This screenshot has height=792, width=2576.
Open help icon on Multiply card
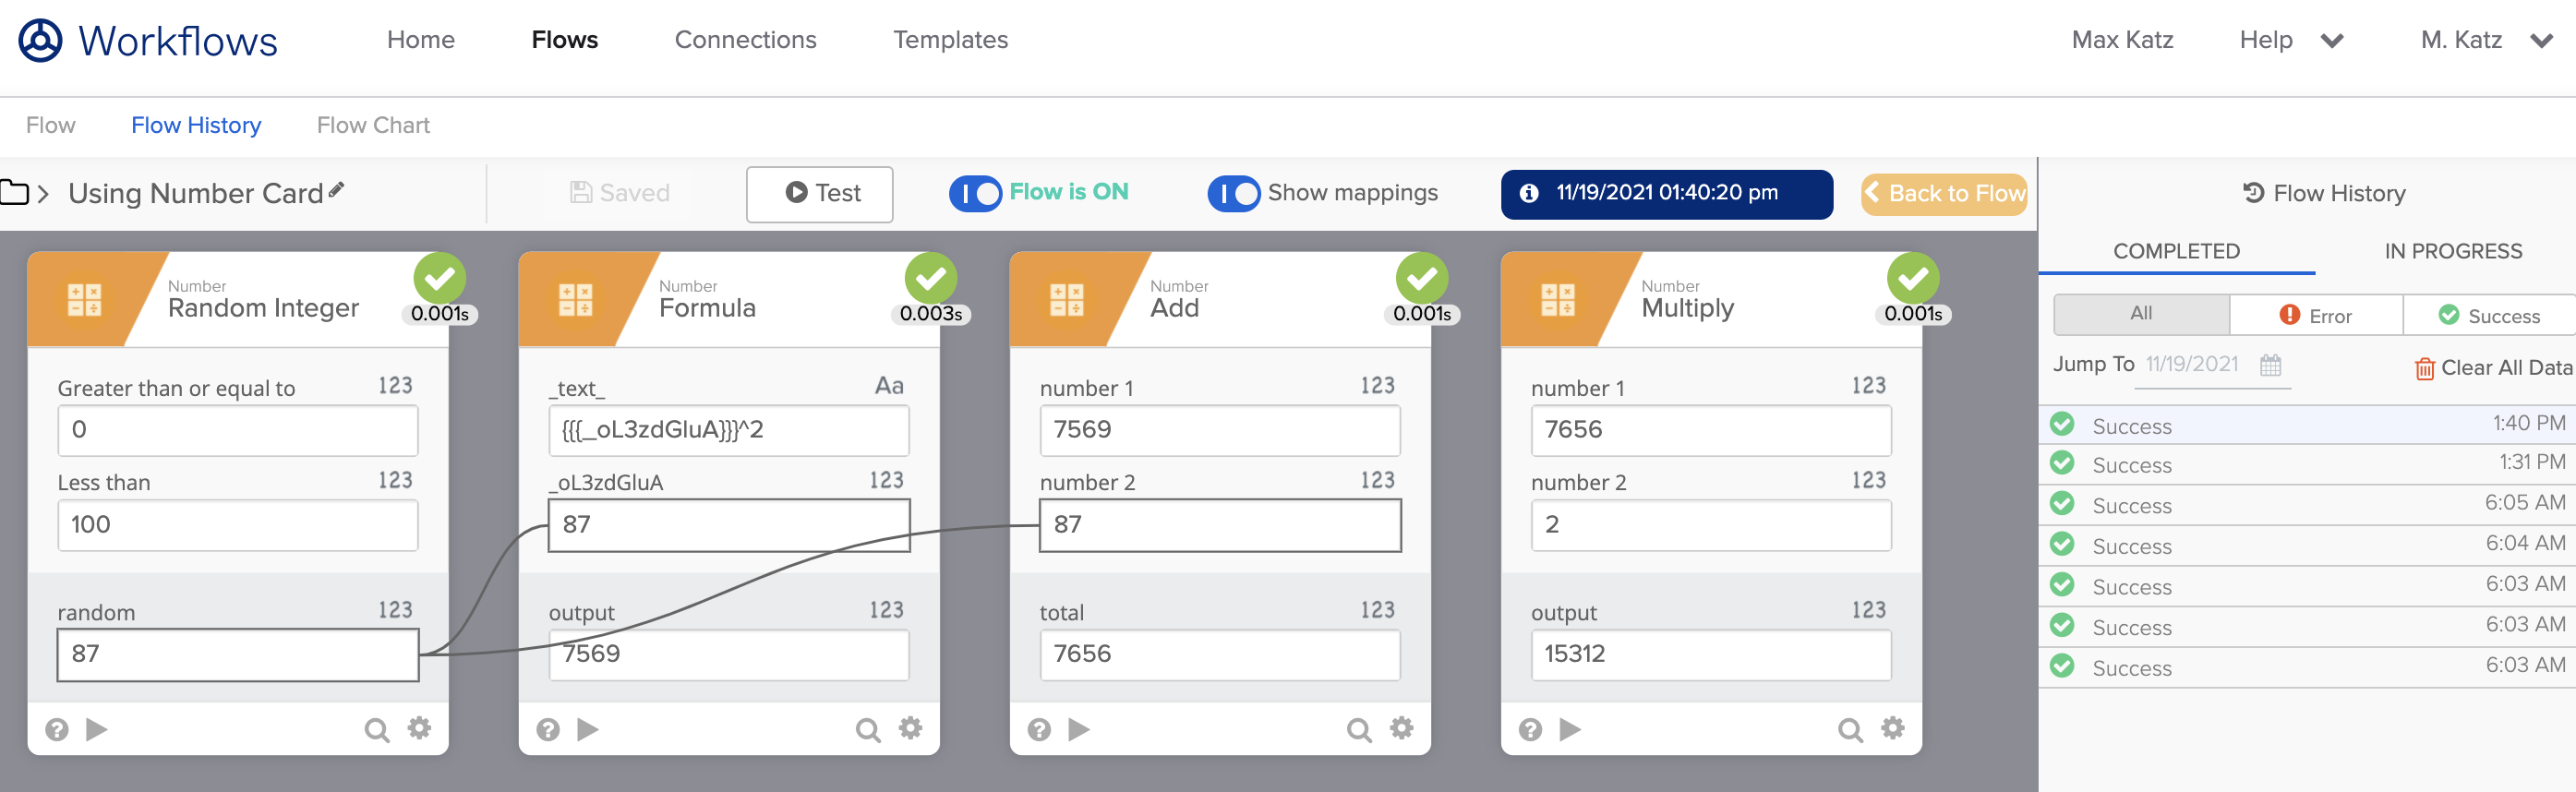(x=1530, y=730)
